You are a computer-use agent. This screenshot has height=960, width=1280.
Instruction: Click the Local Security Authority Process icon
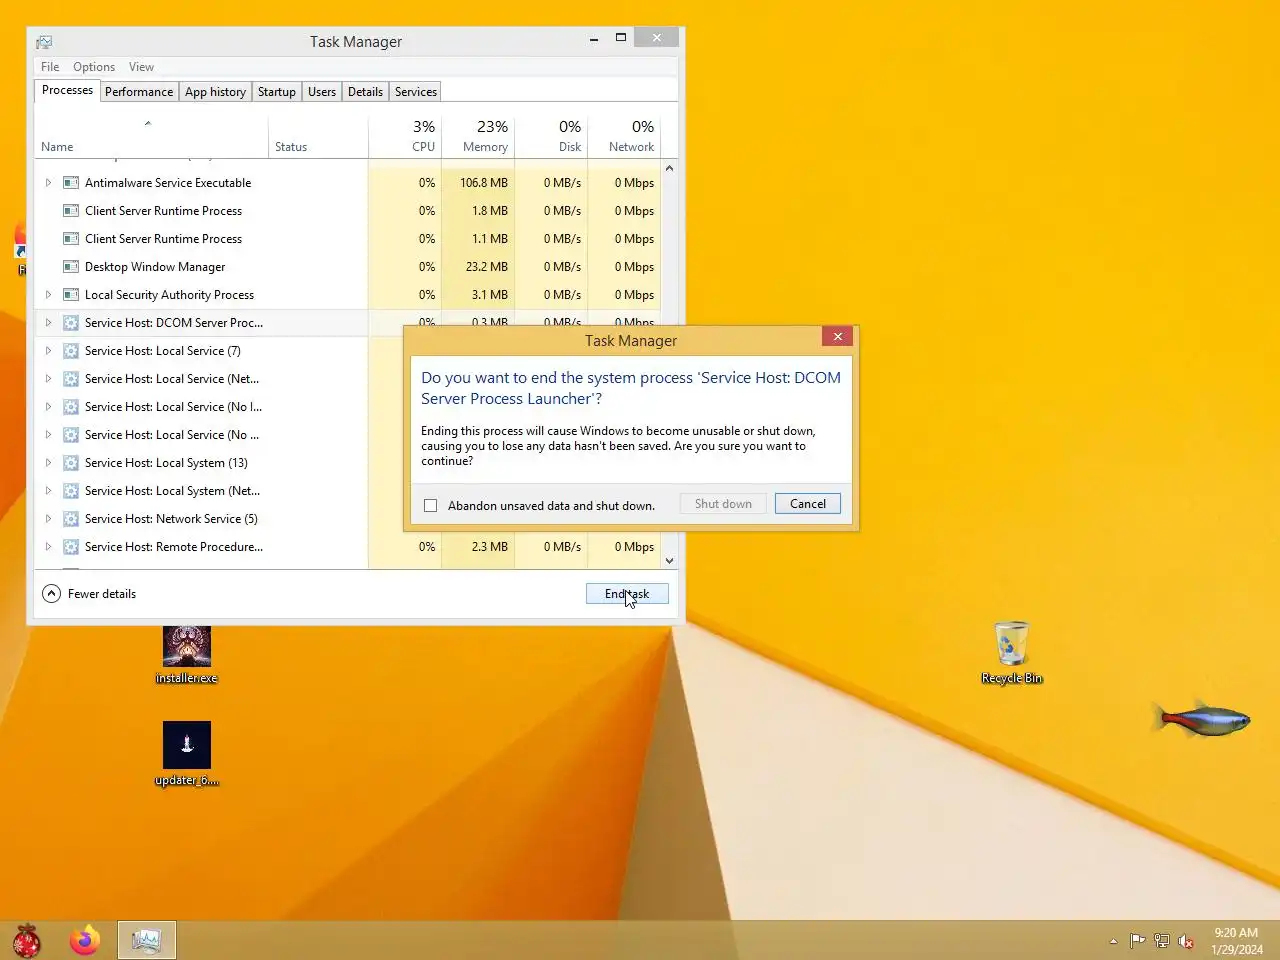(x=71, y=295)
